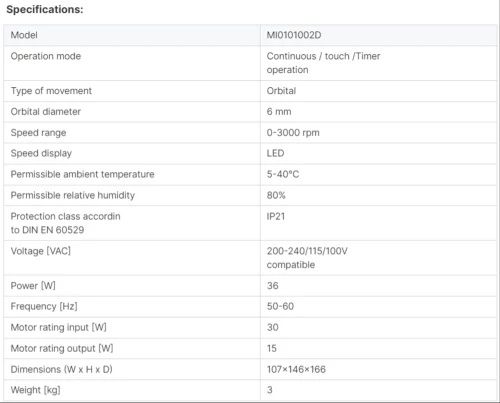Click the 6 mm orbital diameter value
Image resolution: width=500 pixels, height=403 pixels.
point(279,112)
